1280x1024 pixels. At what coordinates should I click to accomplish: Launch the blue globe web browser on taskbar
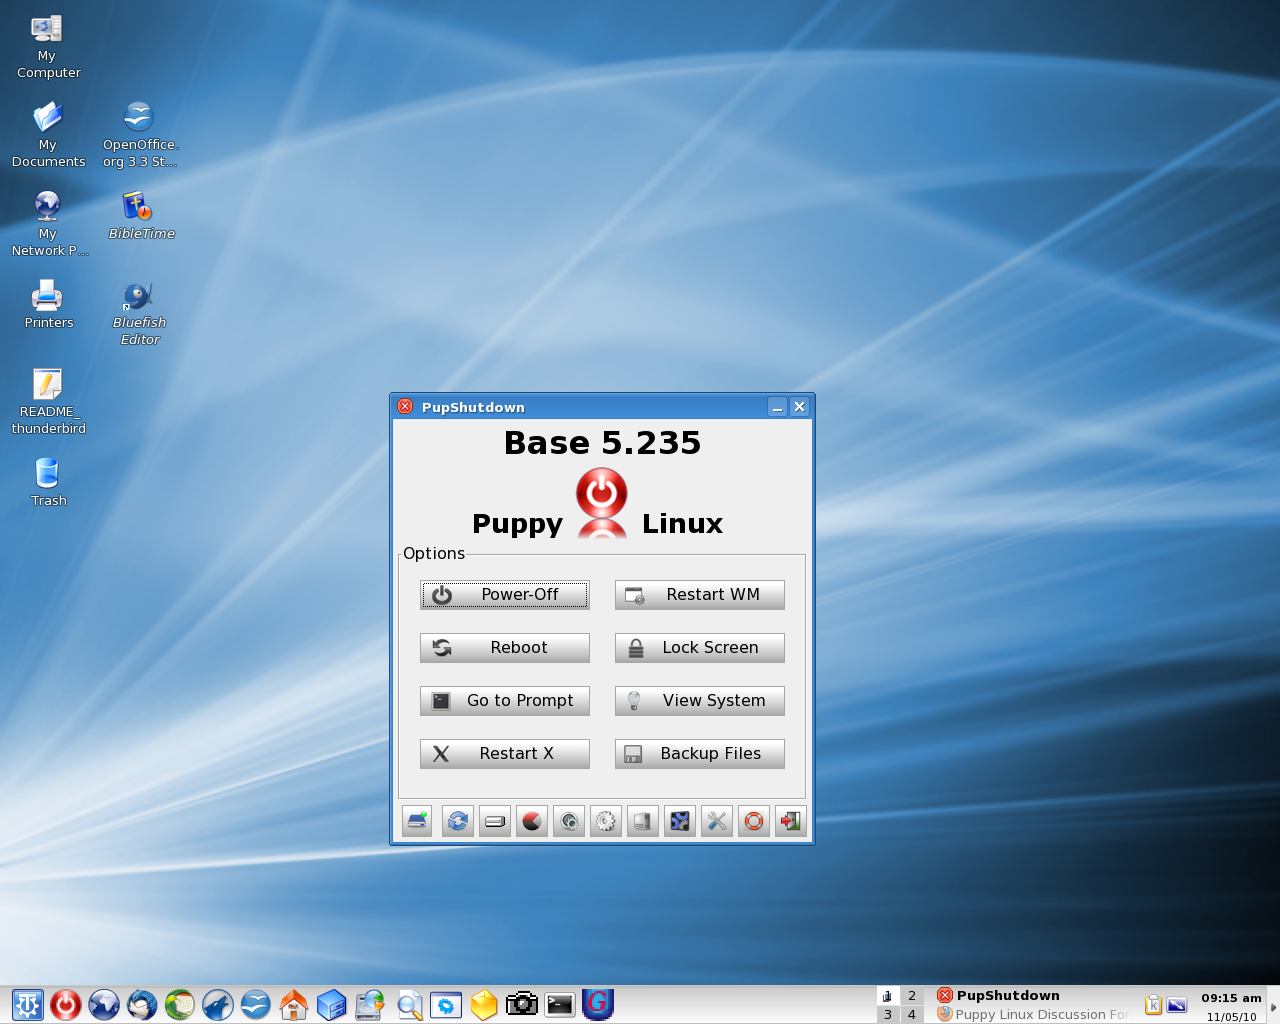tap(104, 1004)
